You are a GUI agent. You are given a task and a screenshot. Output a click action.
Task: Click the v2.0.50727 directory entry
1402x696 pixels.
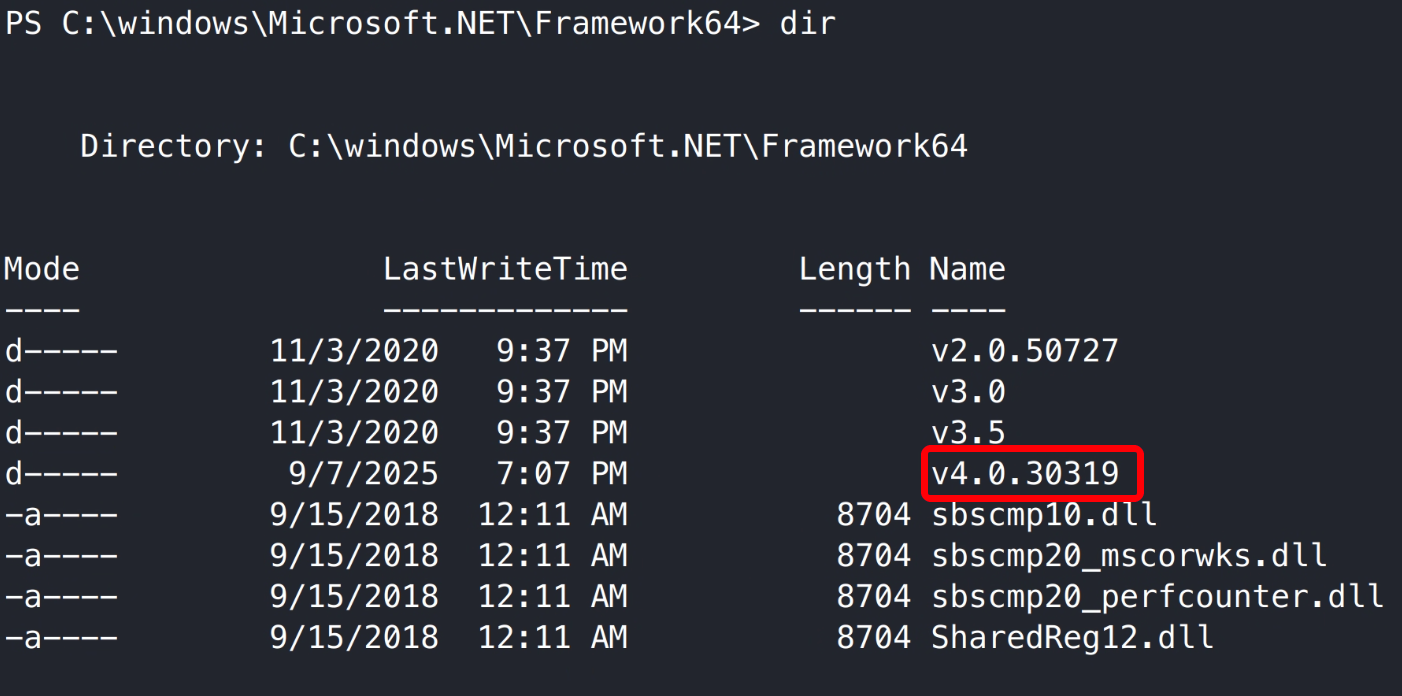pos(1025,350)
